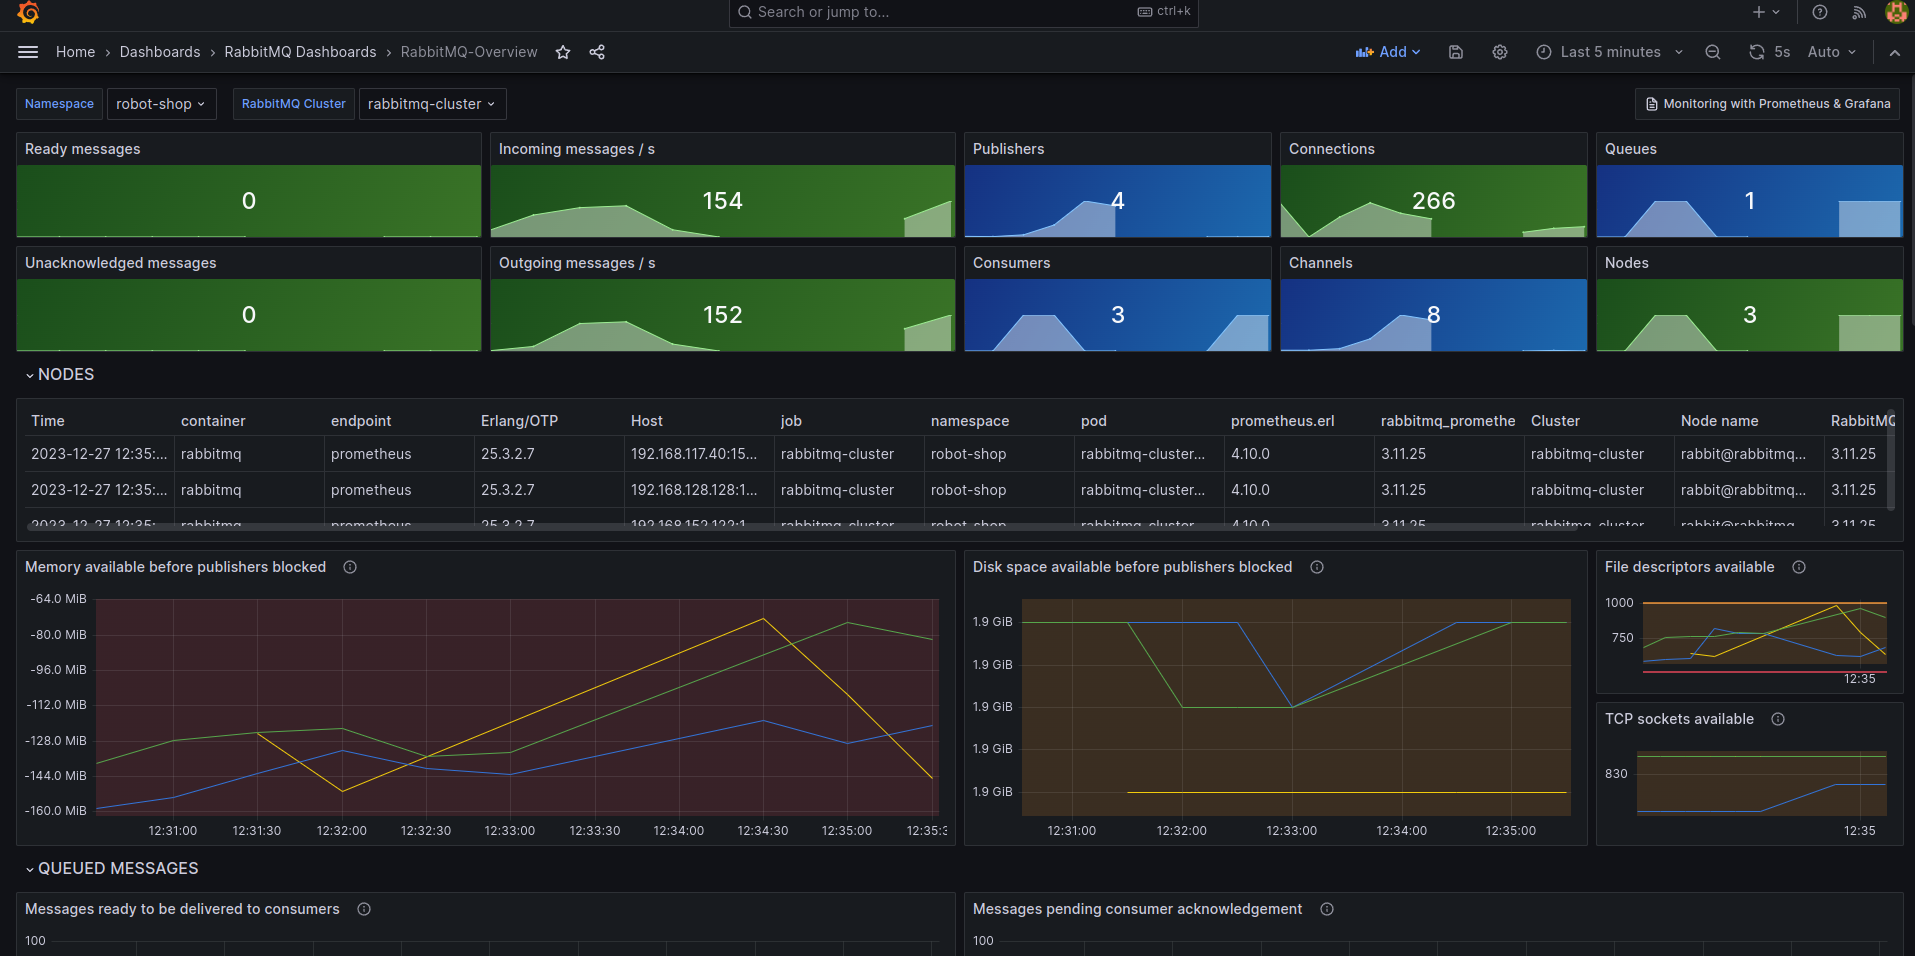This screenshot has height=956, width=1915.
Task: Click the save dashboard icon
Action: tap(1456, 52)
